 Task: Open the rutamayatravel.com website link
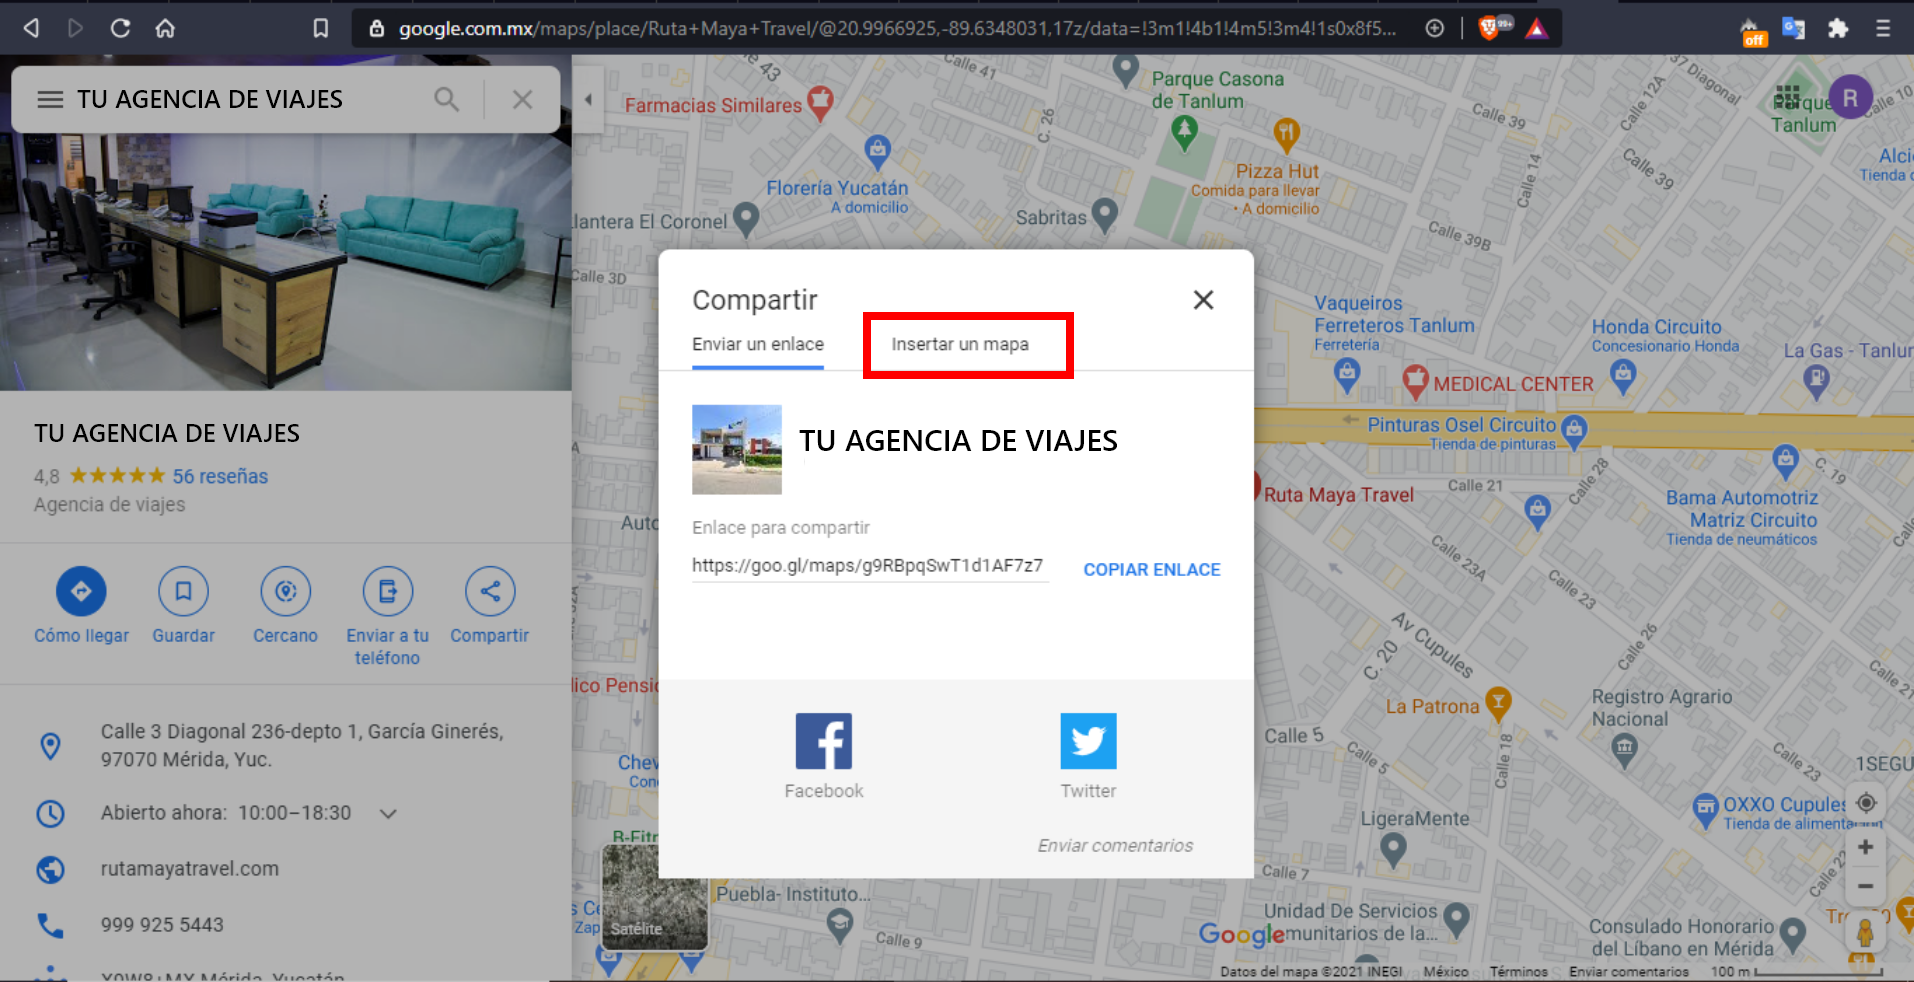pos(189,869)
